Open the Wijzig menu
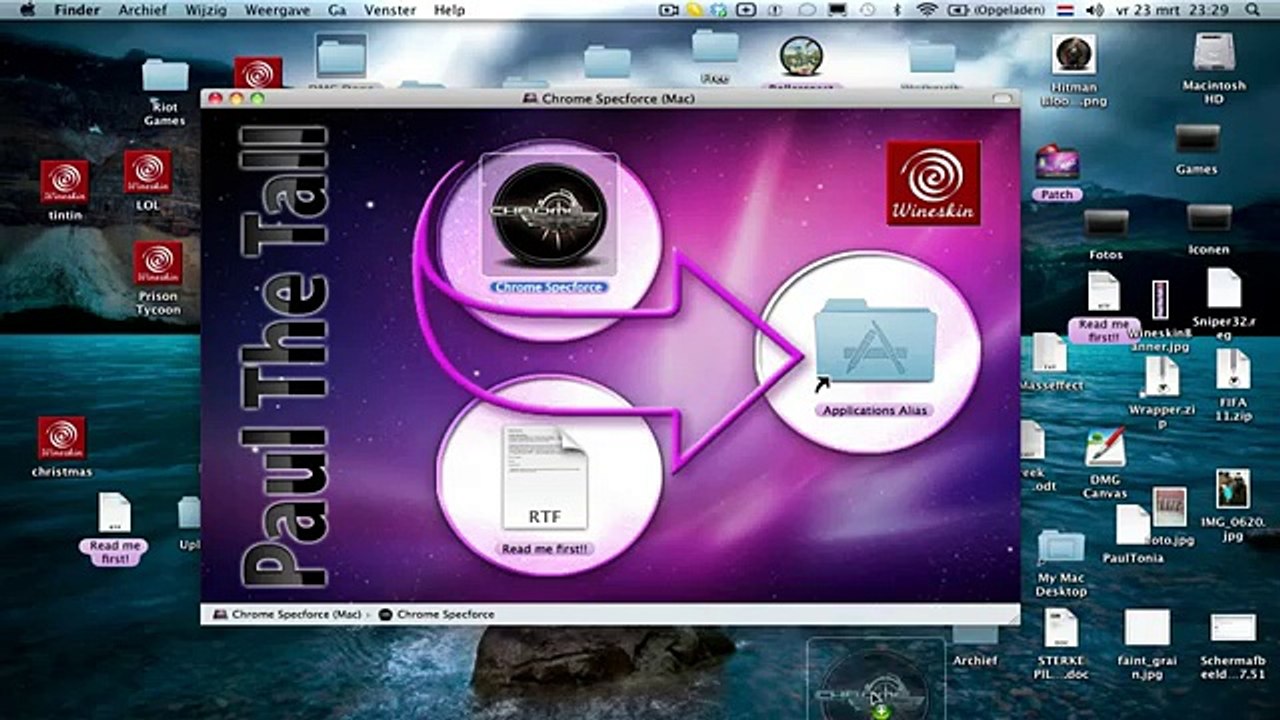The height and width of the screenshot is (720, 1280). [x=205, y=10]
